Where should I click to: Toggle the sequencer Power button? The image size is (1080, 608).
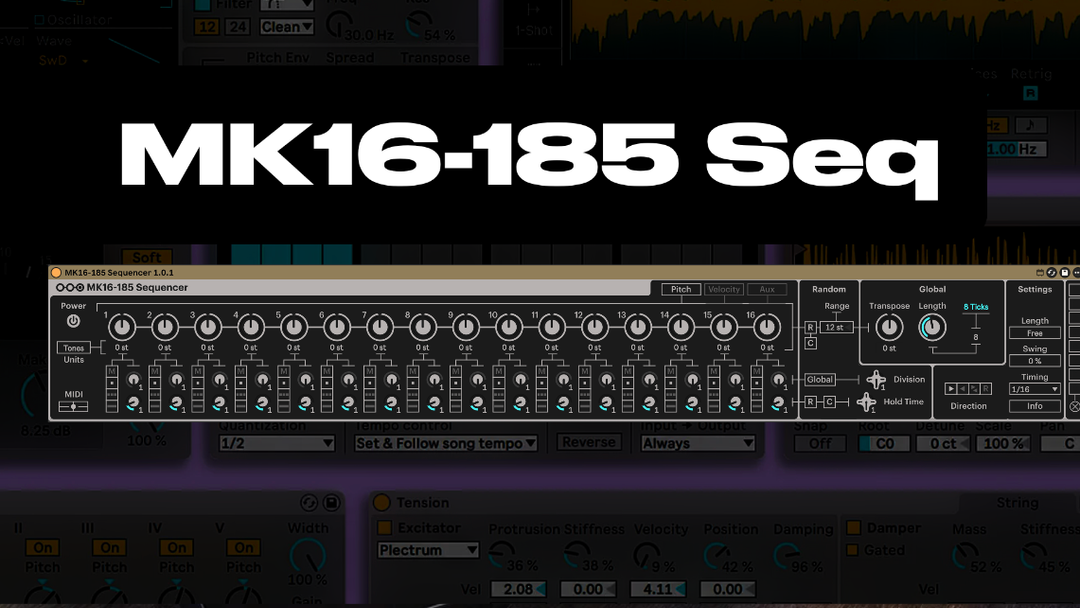[73, 321]
